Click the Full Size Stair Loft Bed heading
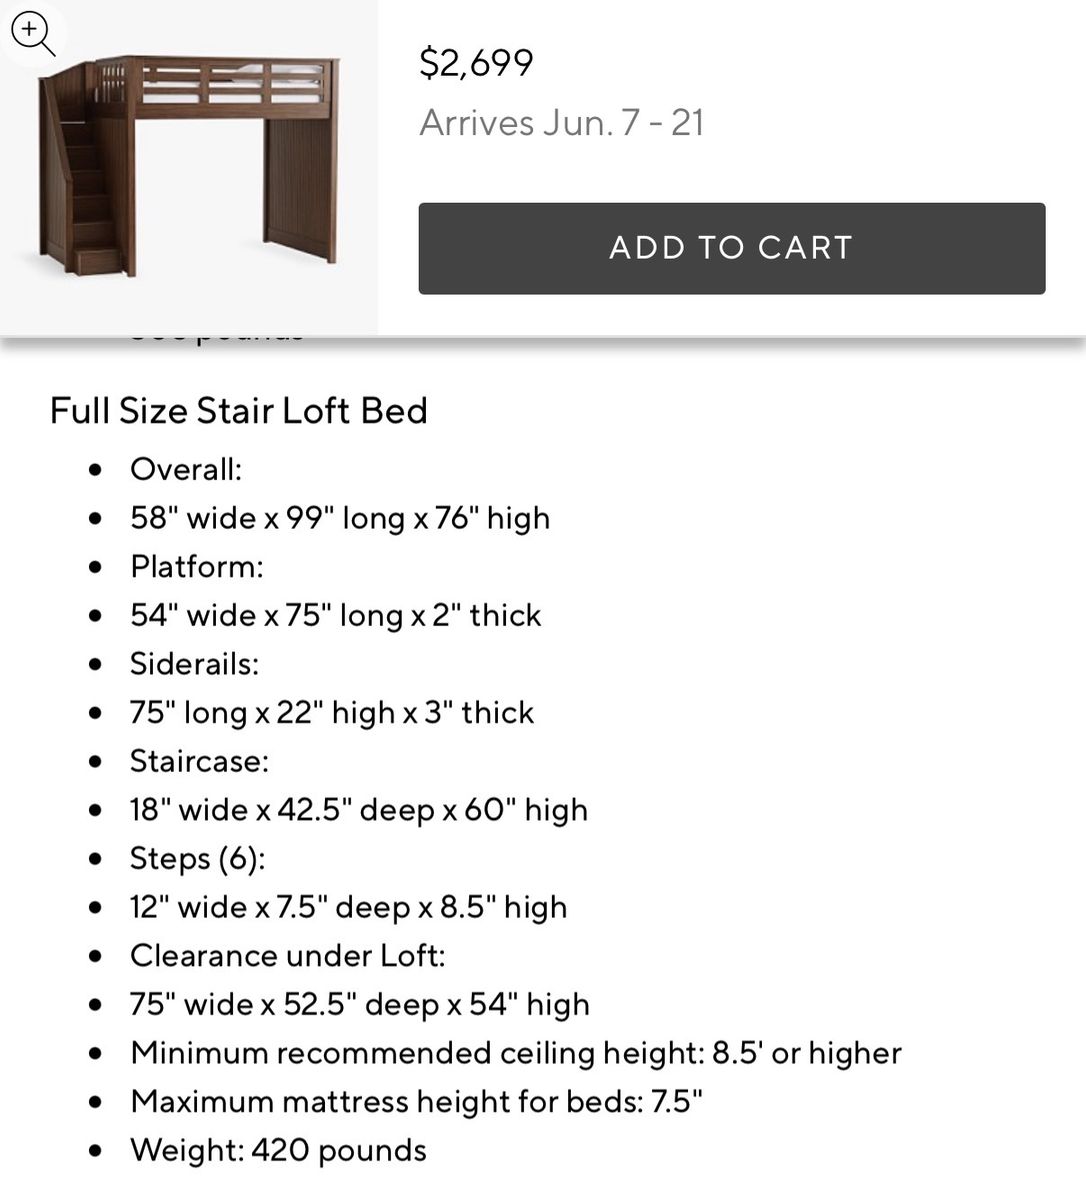 (239, 411)
